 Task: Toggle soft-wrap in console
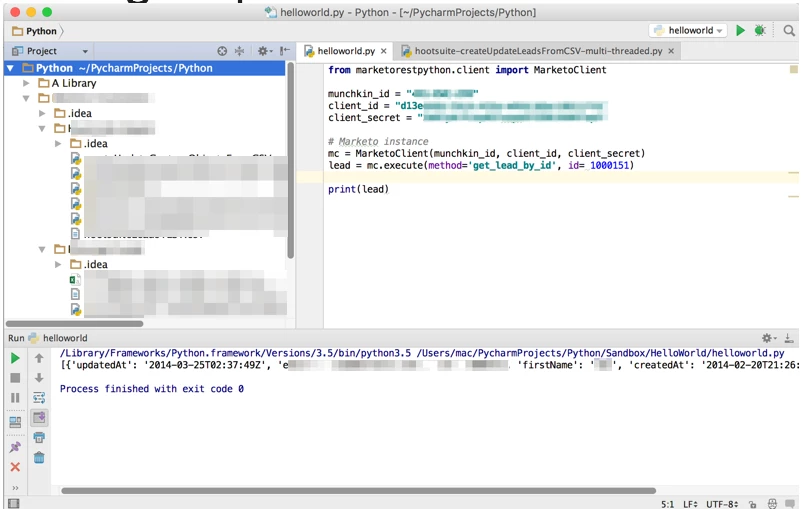pos(39,398)
